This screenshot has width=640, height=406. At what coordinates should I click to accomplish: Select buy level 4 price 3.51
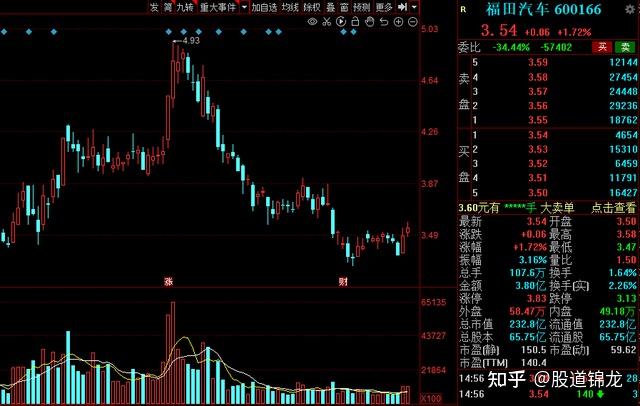coord(538,178)
